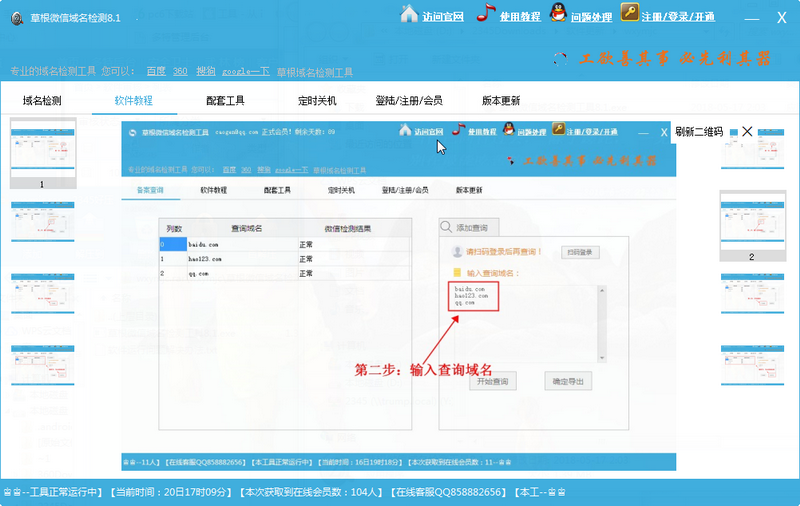Click the golden key registration icon
The width and height of the screenshot is (800, 506).
630,12
